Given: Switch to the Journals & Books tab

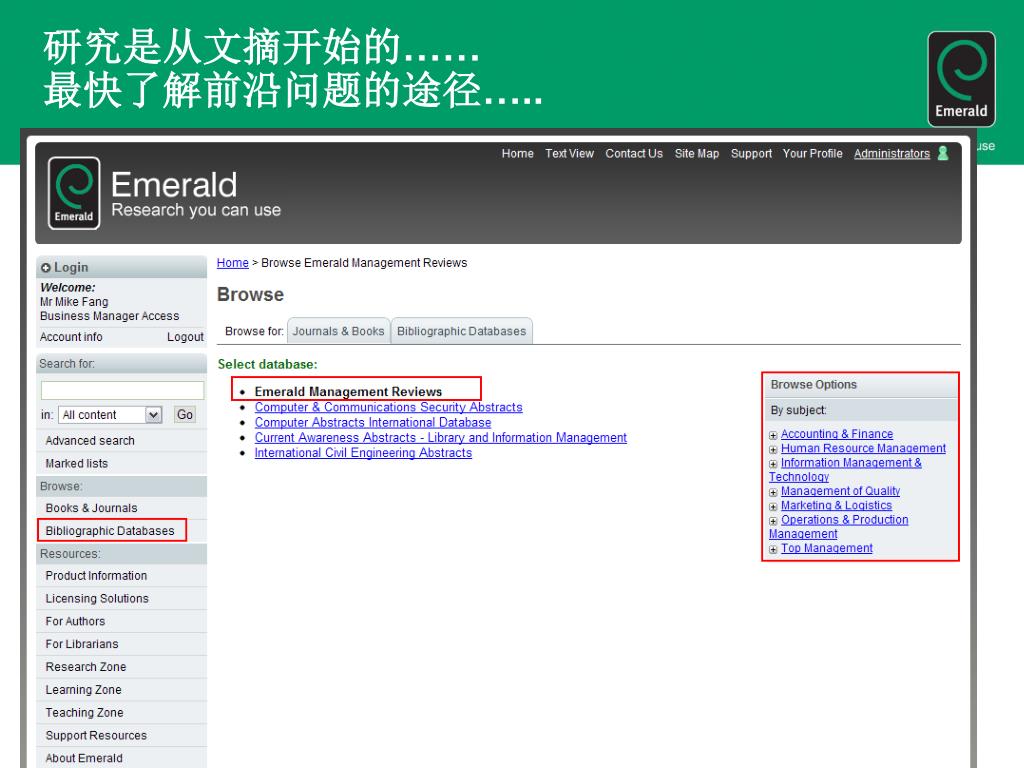Looking at the screenshot, I should coord(338,331).
